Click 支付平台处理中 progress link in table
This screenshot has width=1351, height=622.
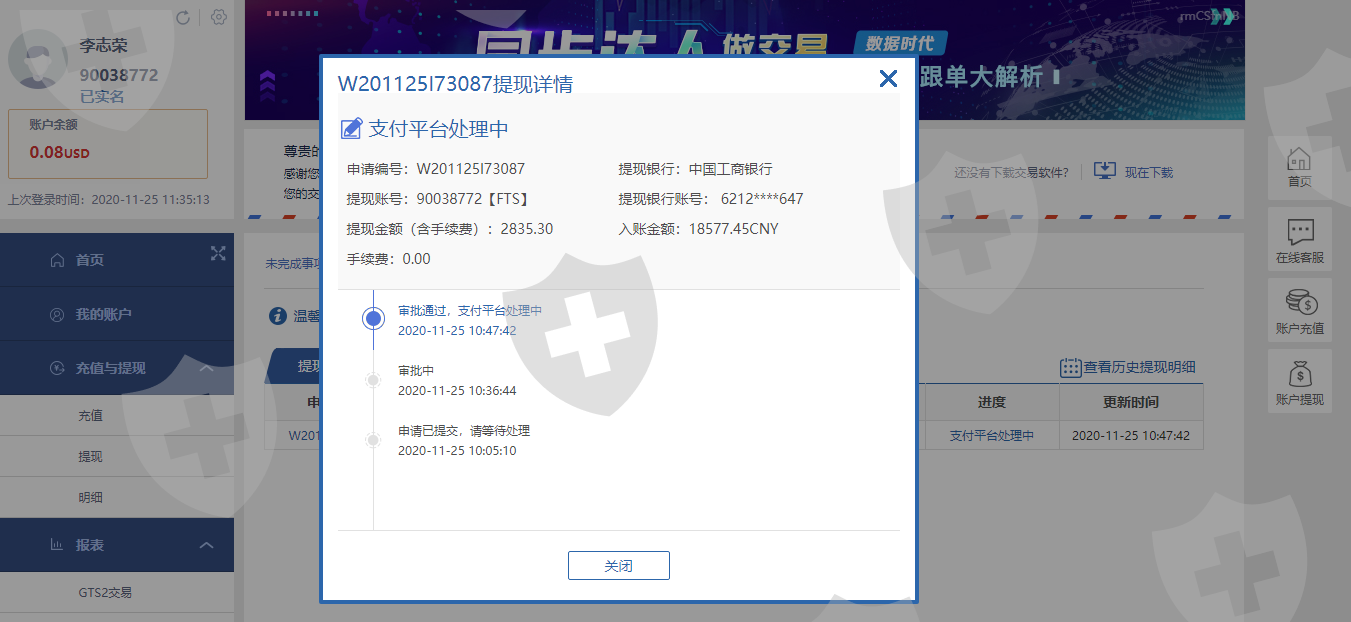(x=992, y=436)
